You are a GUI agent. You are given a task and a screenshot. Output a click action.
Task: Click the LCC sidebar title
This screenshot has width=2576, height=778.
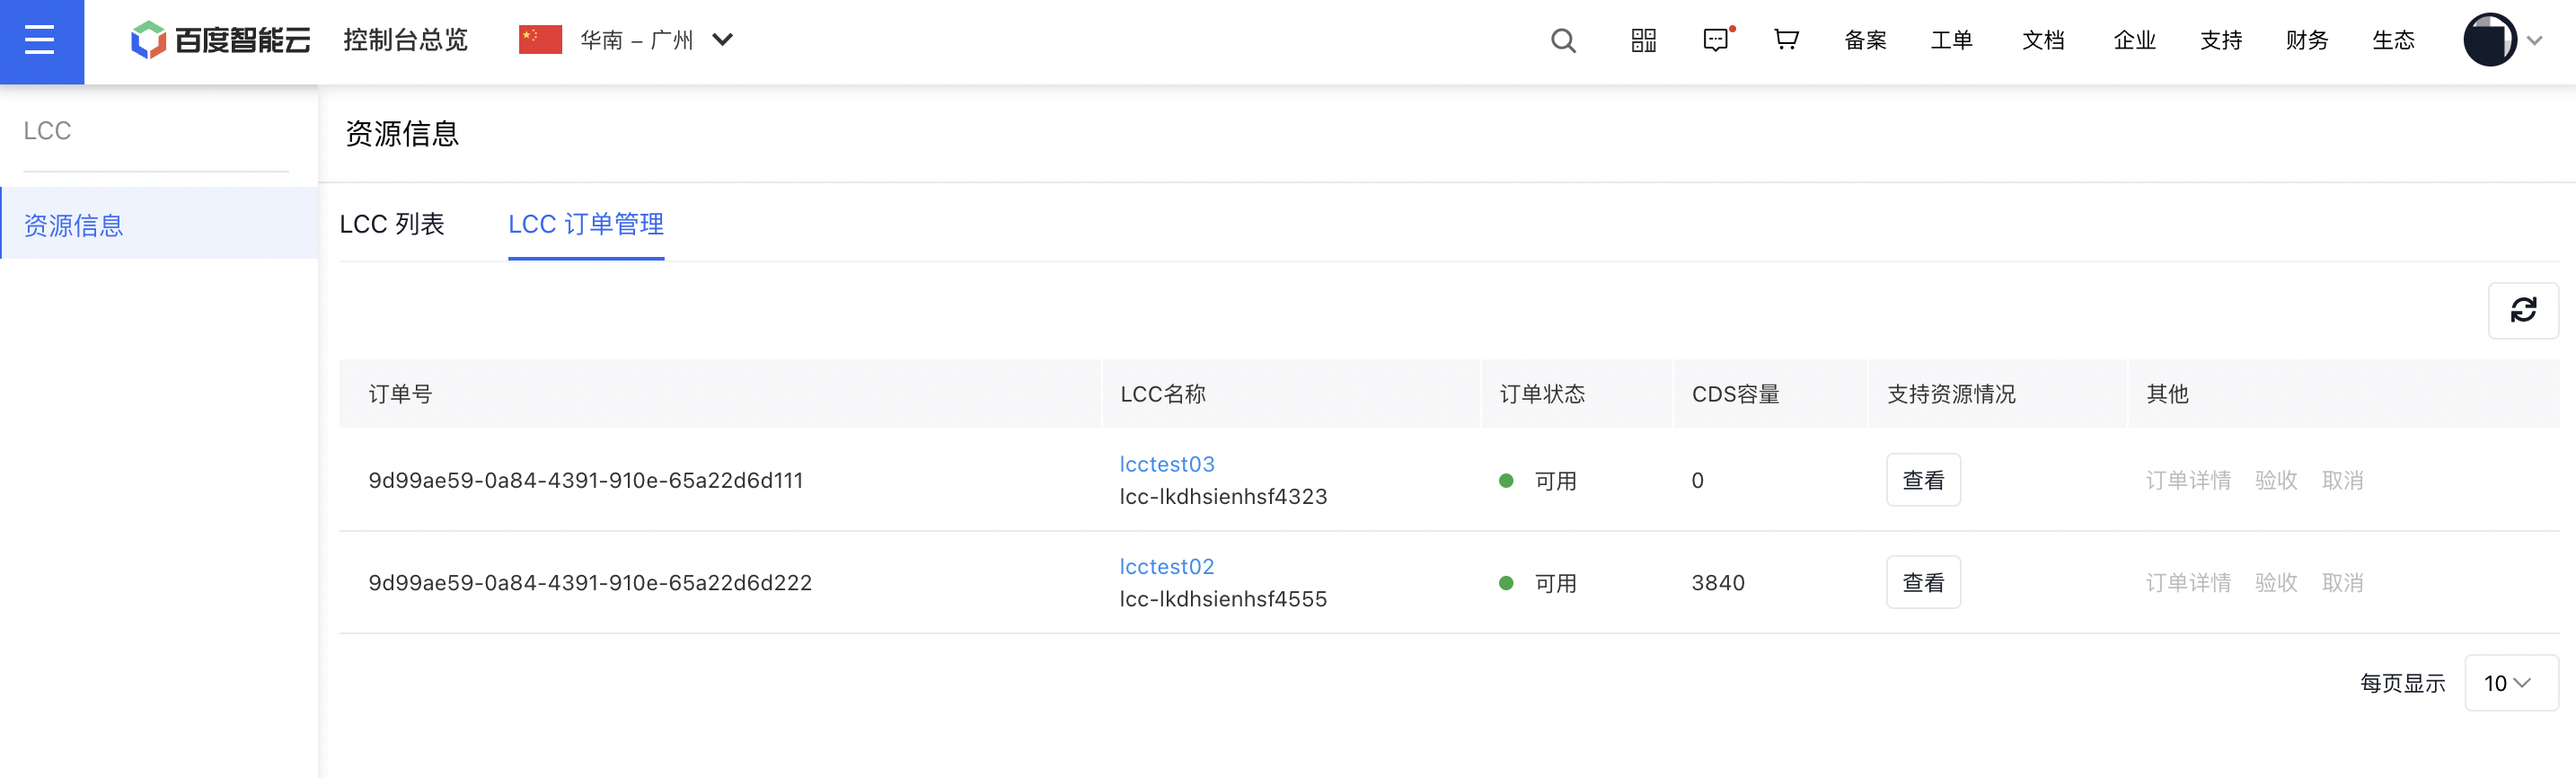[47, 131]
